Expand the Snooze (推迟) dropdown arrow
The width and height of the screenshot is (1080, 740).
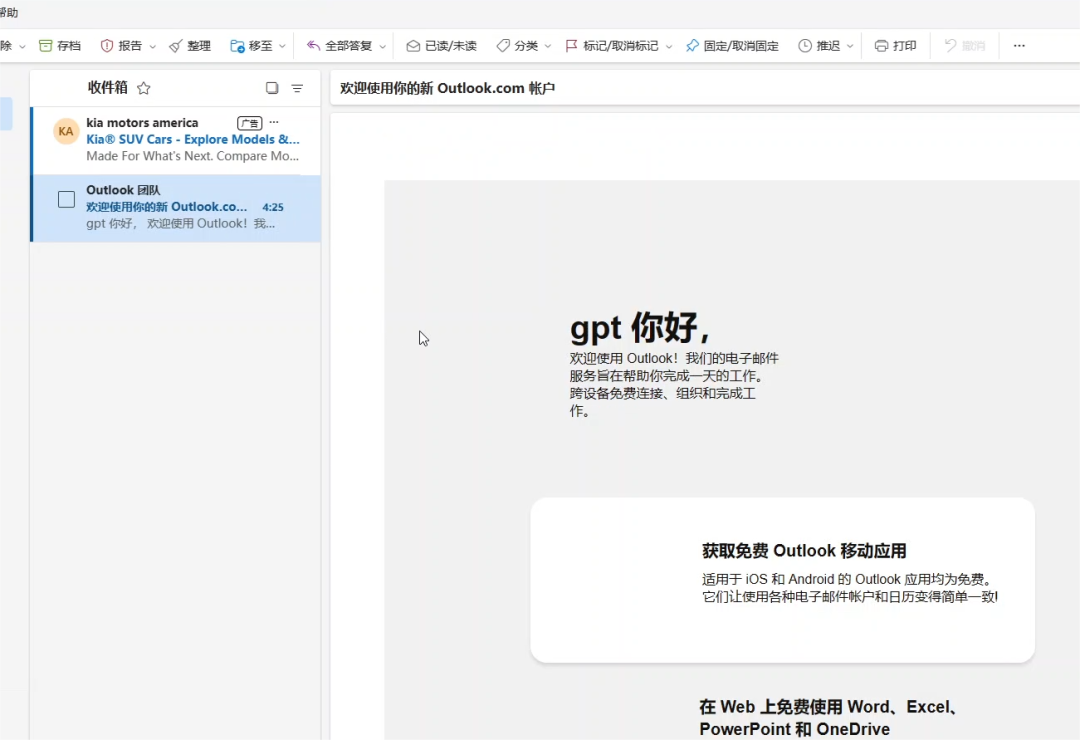pos(850,47)
